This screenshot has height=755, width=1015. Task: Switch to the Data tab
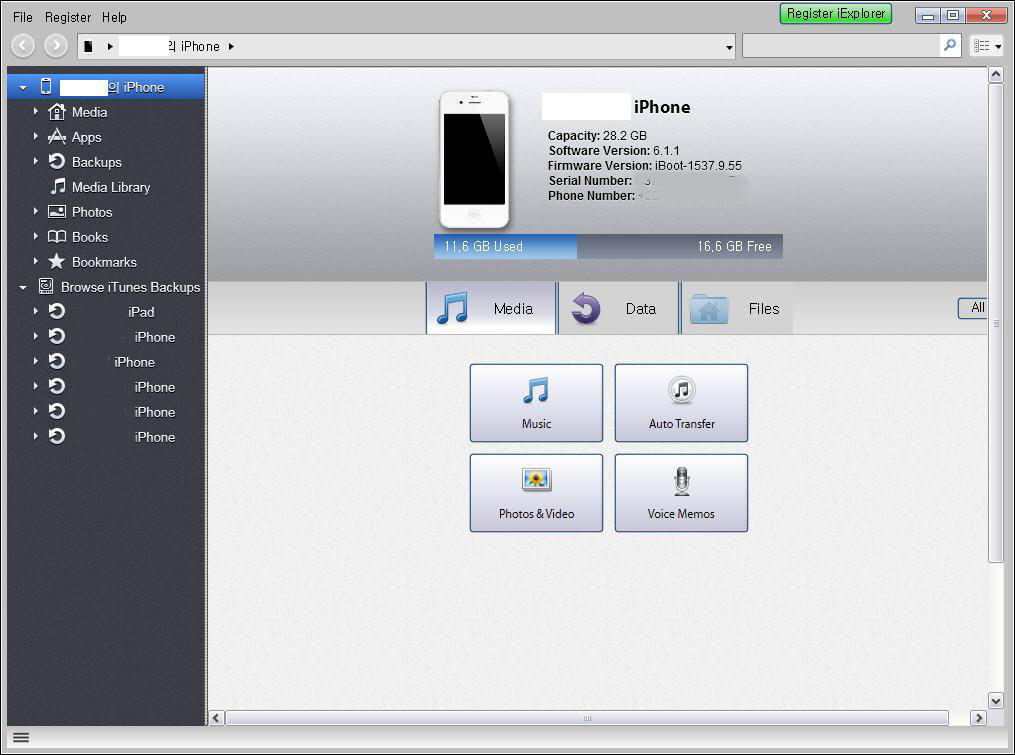[618, 308]
